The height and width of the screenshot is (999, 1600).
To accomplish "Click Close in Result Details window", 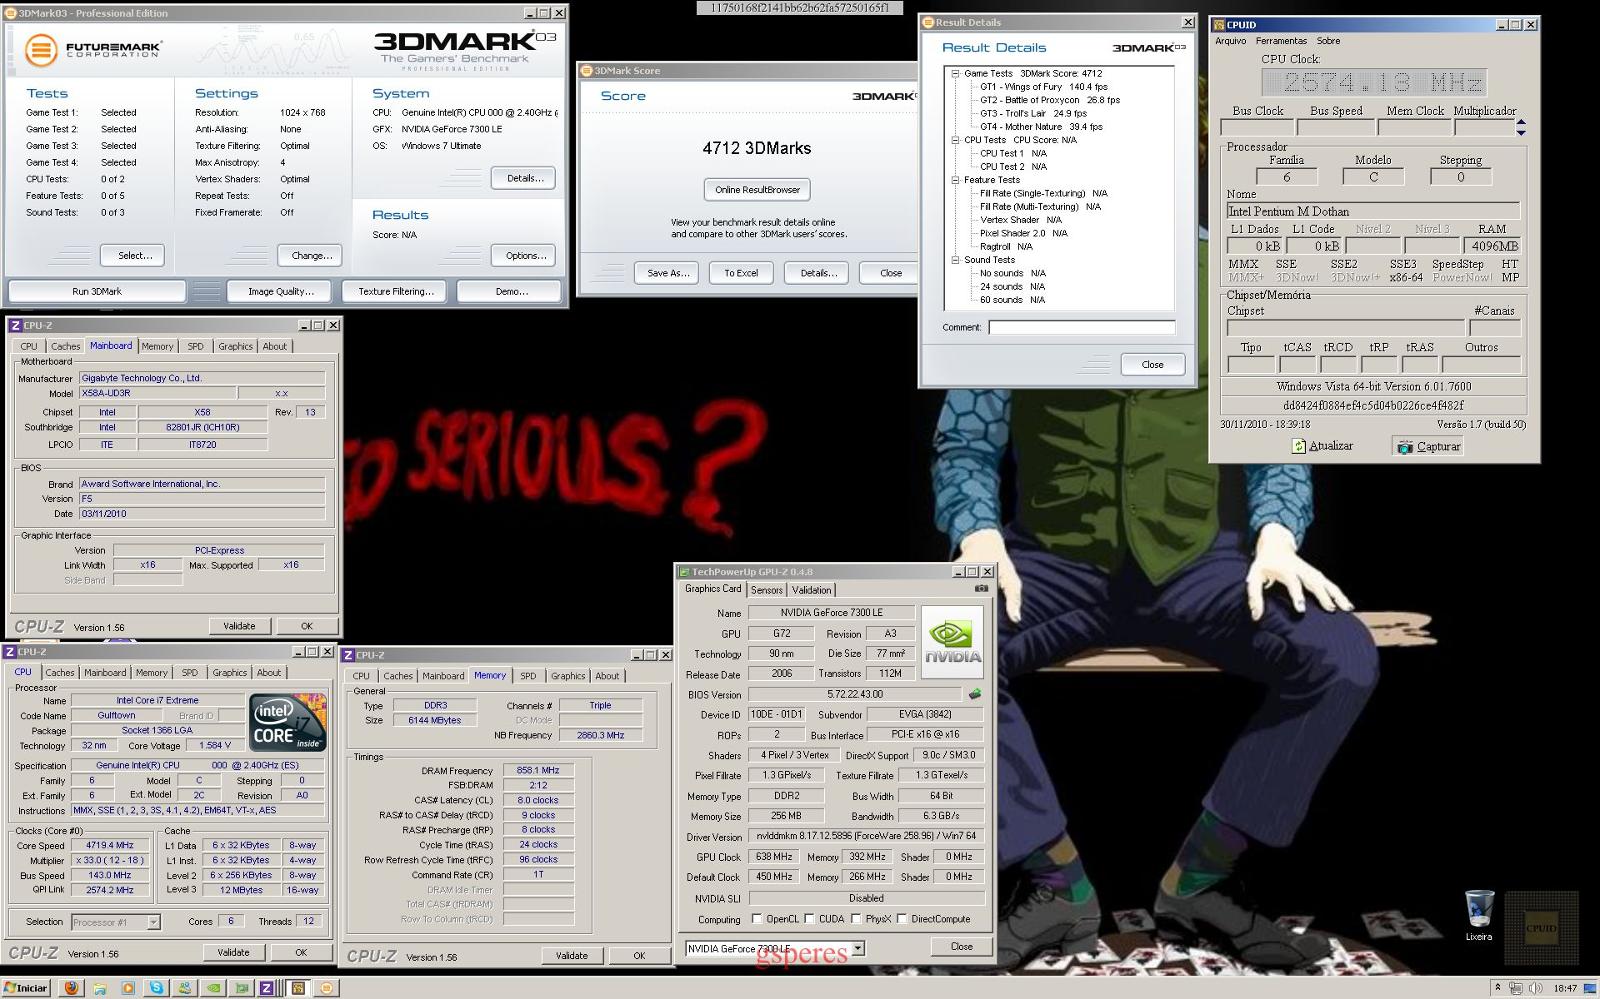I will tap(1152, 364).
